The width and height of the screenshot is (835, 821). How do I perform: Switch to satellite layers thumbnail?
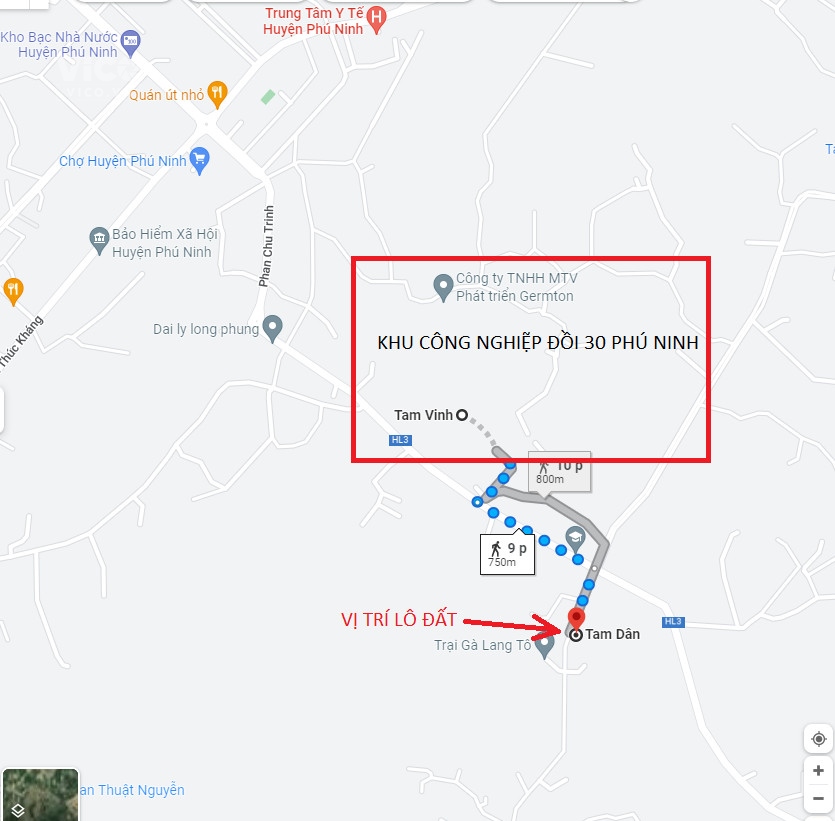(x=40, y=794)
